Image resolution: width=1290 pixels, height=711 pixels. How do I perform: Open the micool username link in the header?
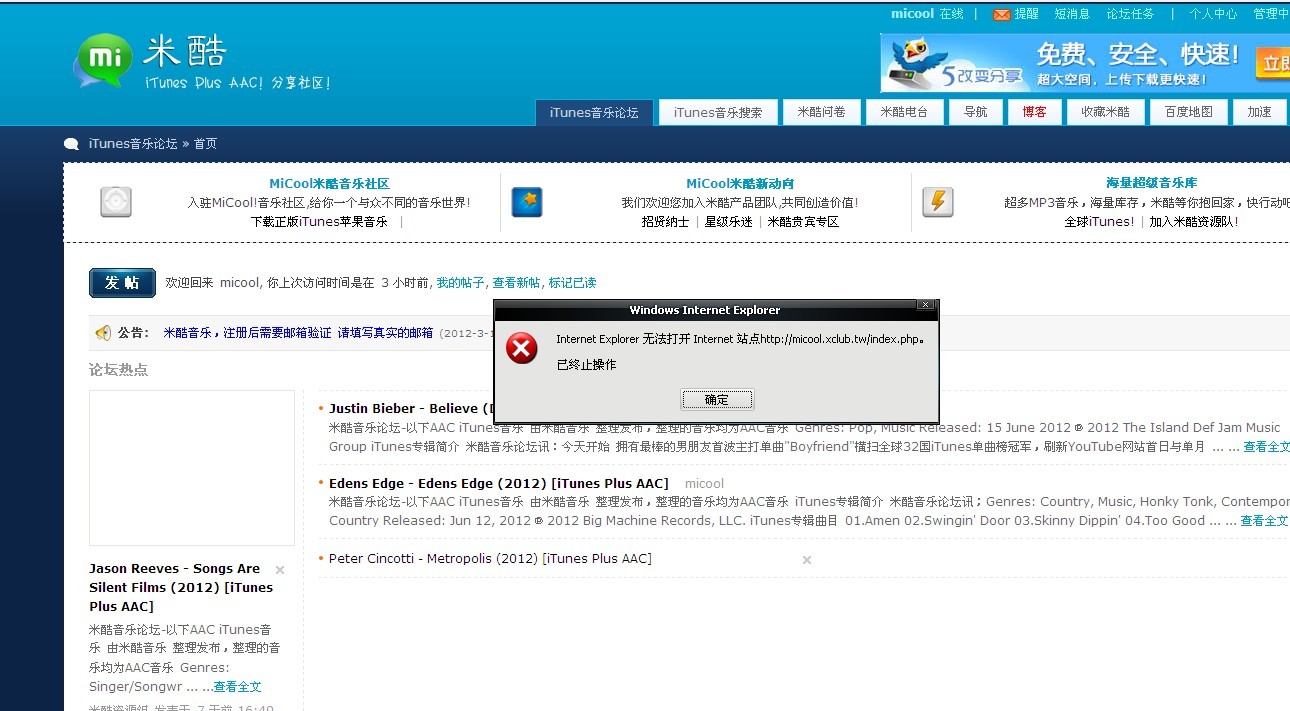tap(912, 14)
